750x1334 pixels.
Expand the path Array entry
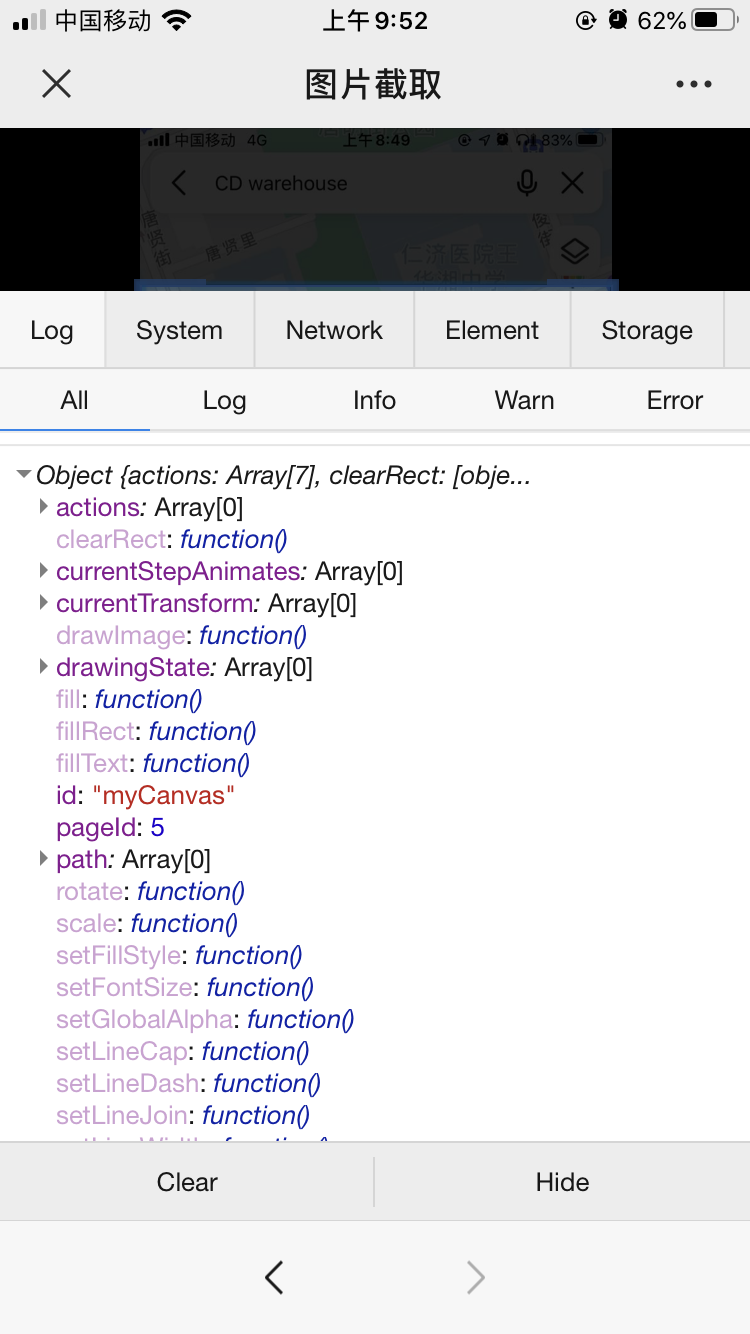tap(42, 860)
